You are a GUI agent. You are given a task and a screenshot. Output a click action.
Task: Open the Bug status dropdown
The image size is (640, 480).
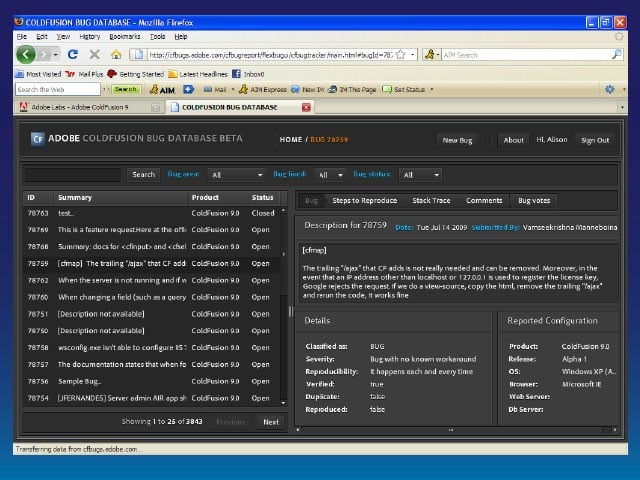click(x=421, y=175)
